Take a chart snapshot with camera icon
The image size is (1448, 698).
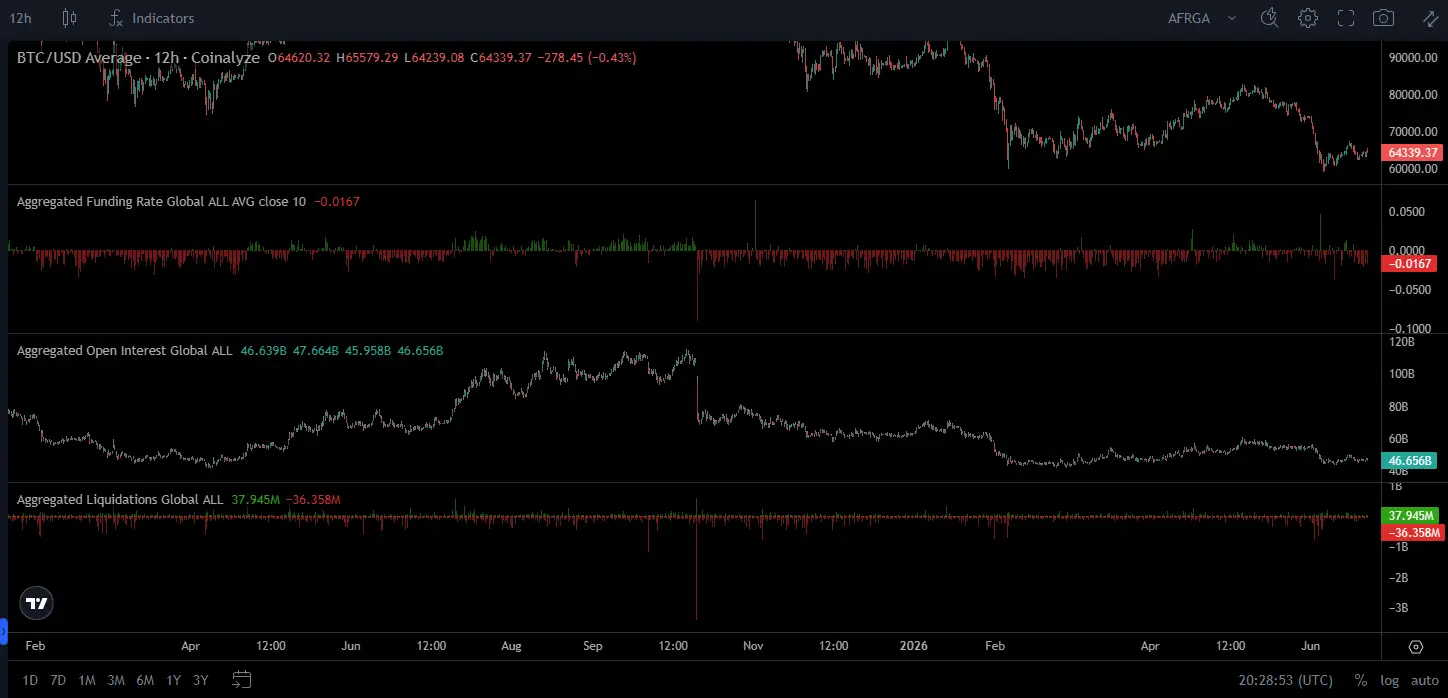pos(1384,18)
